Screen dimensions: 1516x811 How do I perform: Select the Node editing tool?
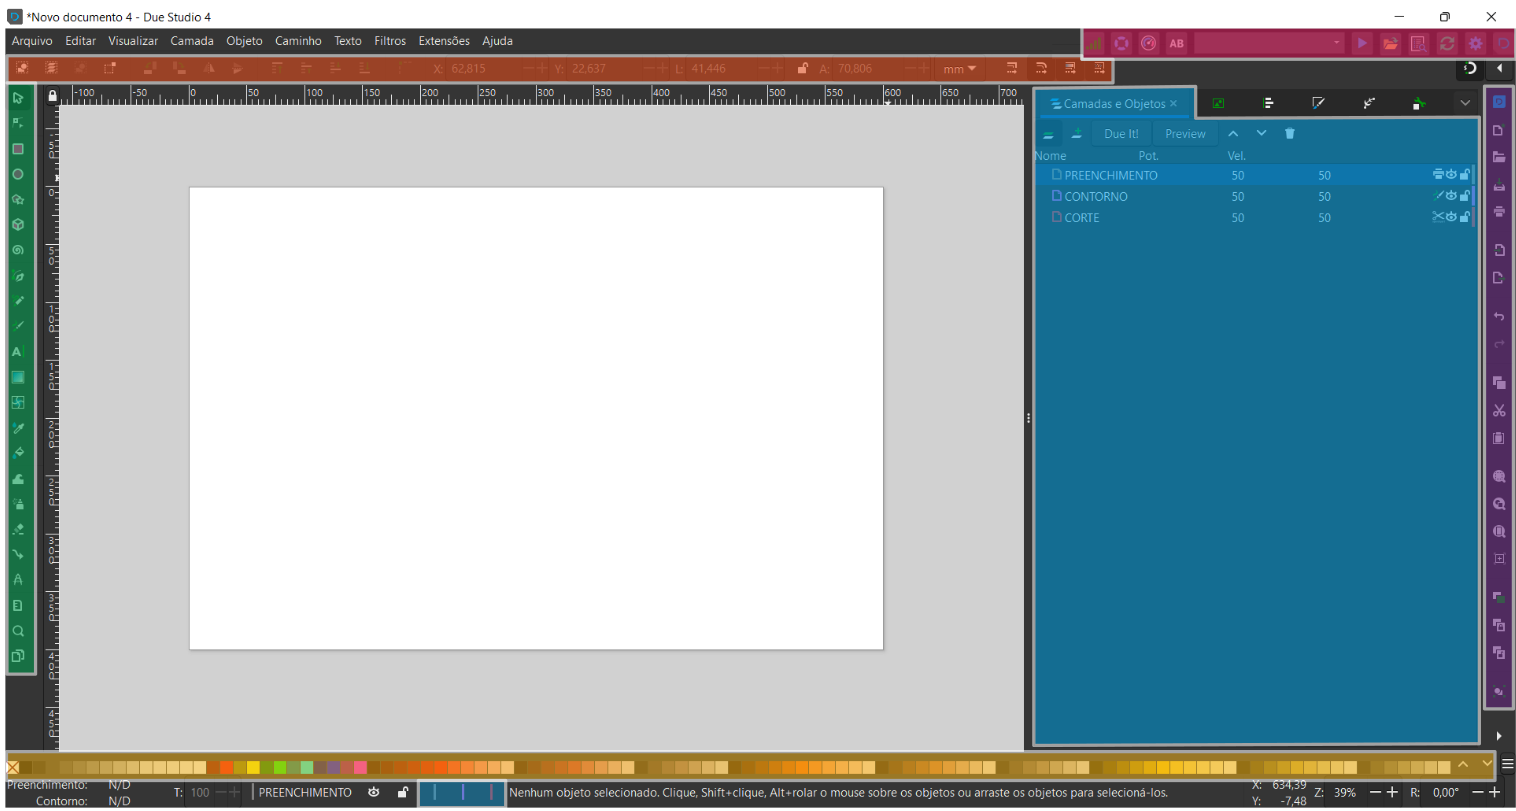point(18,123)
